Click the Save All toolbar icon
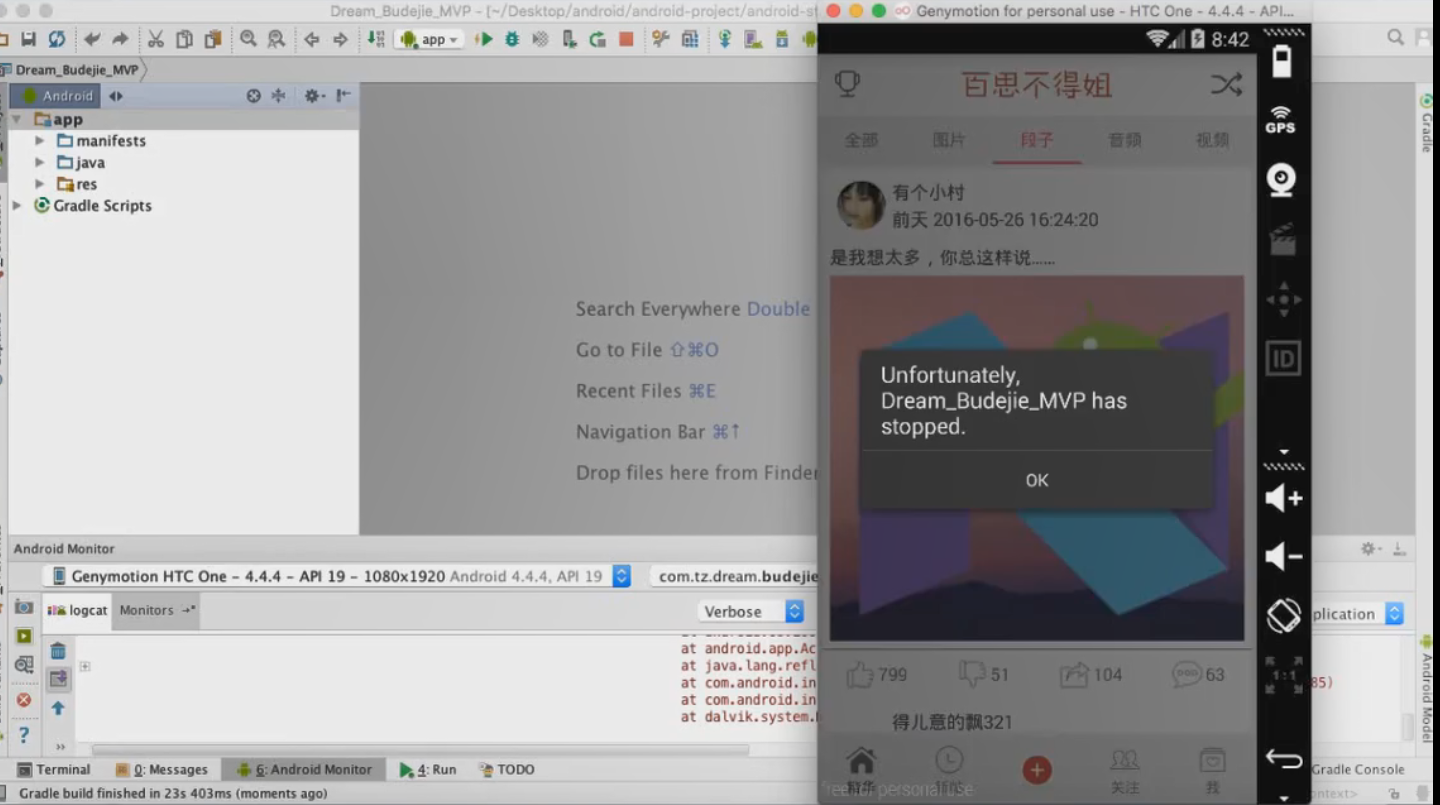Viewport: 1440px width, 805px height. click(x=28, y=39)
